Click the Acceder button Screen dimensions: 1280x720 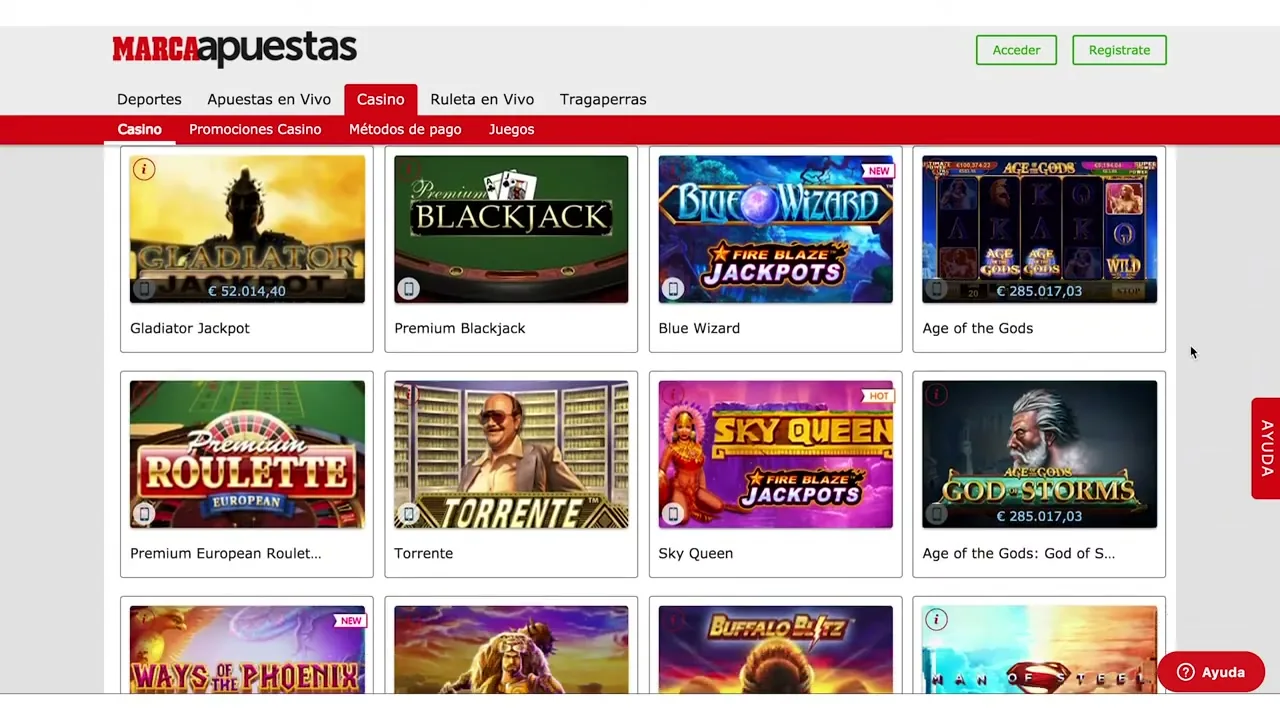pyautogui.click(x=1016, y=50)
